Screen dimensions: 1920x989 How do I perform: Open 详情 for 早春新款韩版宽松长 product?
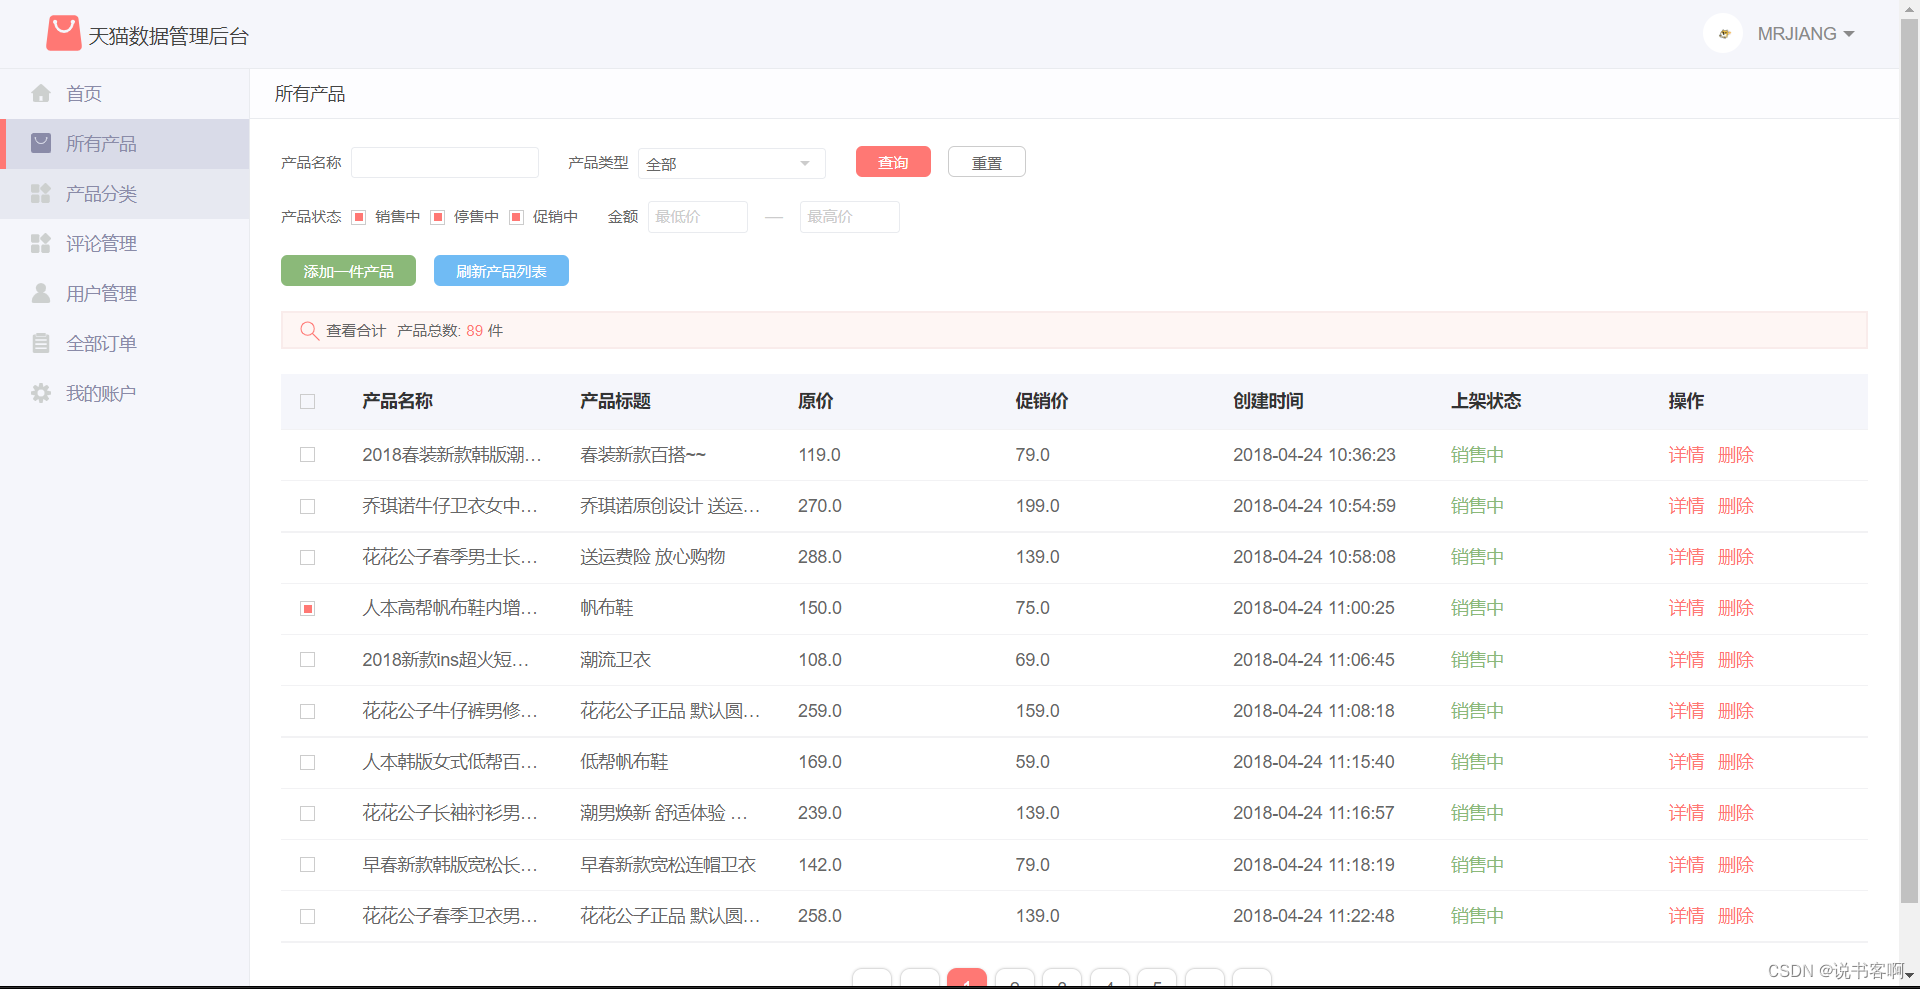pyautogui.click(x=1686, y=865)
